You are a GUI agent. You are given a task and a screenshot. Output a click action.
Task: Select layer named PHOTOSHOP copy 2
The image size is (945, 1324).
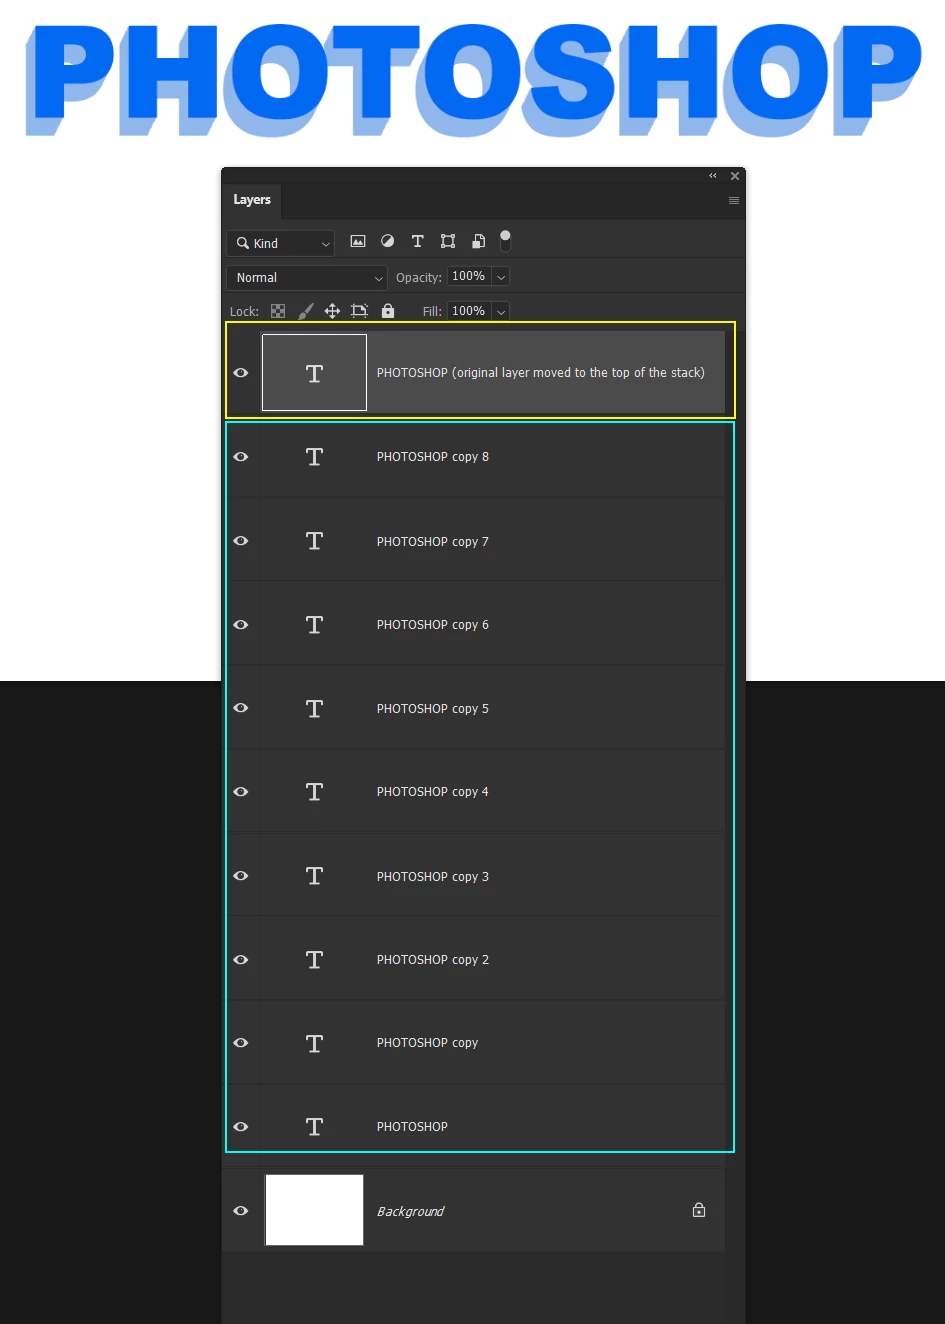[433, 960]
